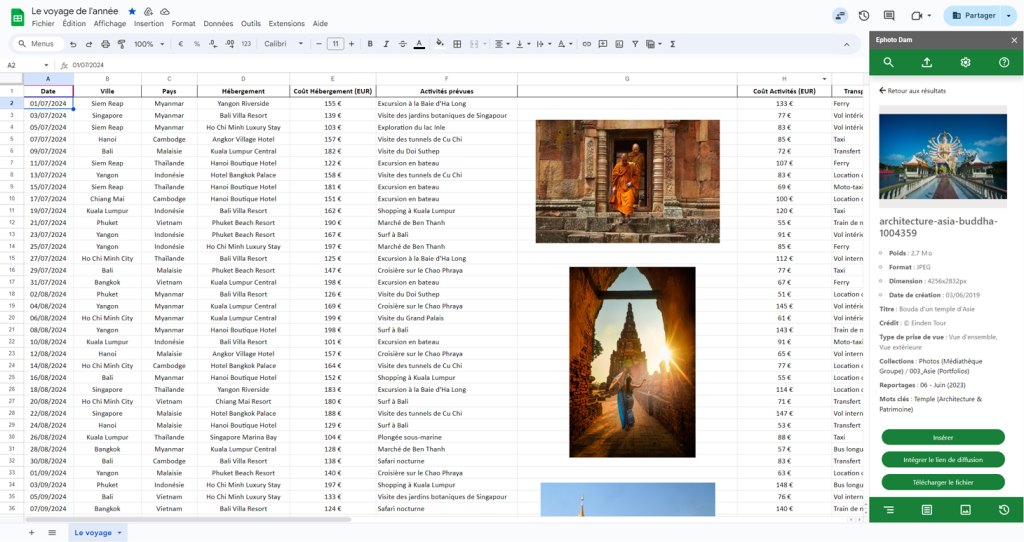Activate the paint format tool
1024x542 pixels.
coord(121,44)
